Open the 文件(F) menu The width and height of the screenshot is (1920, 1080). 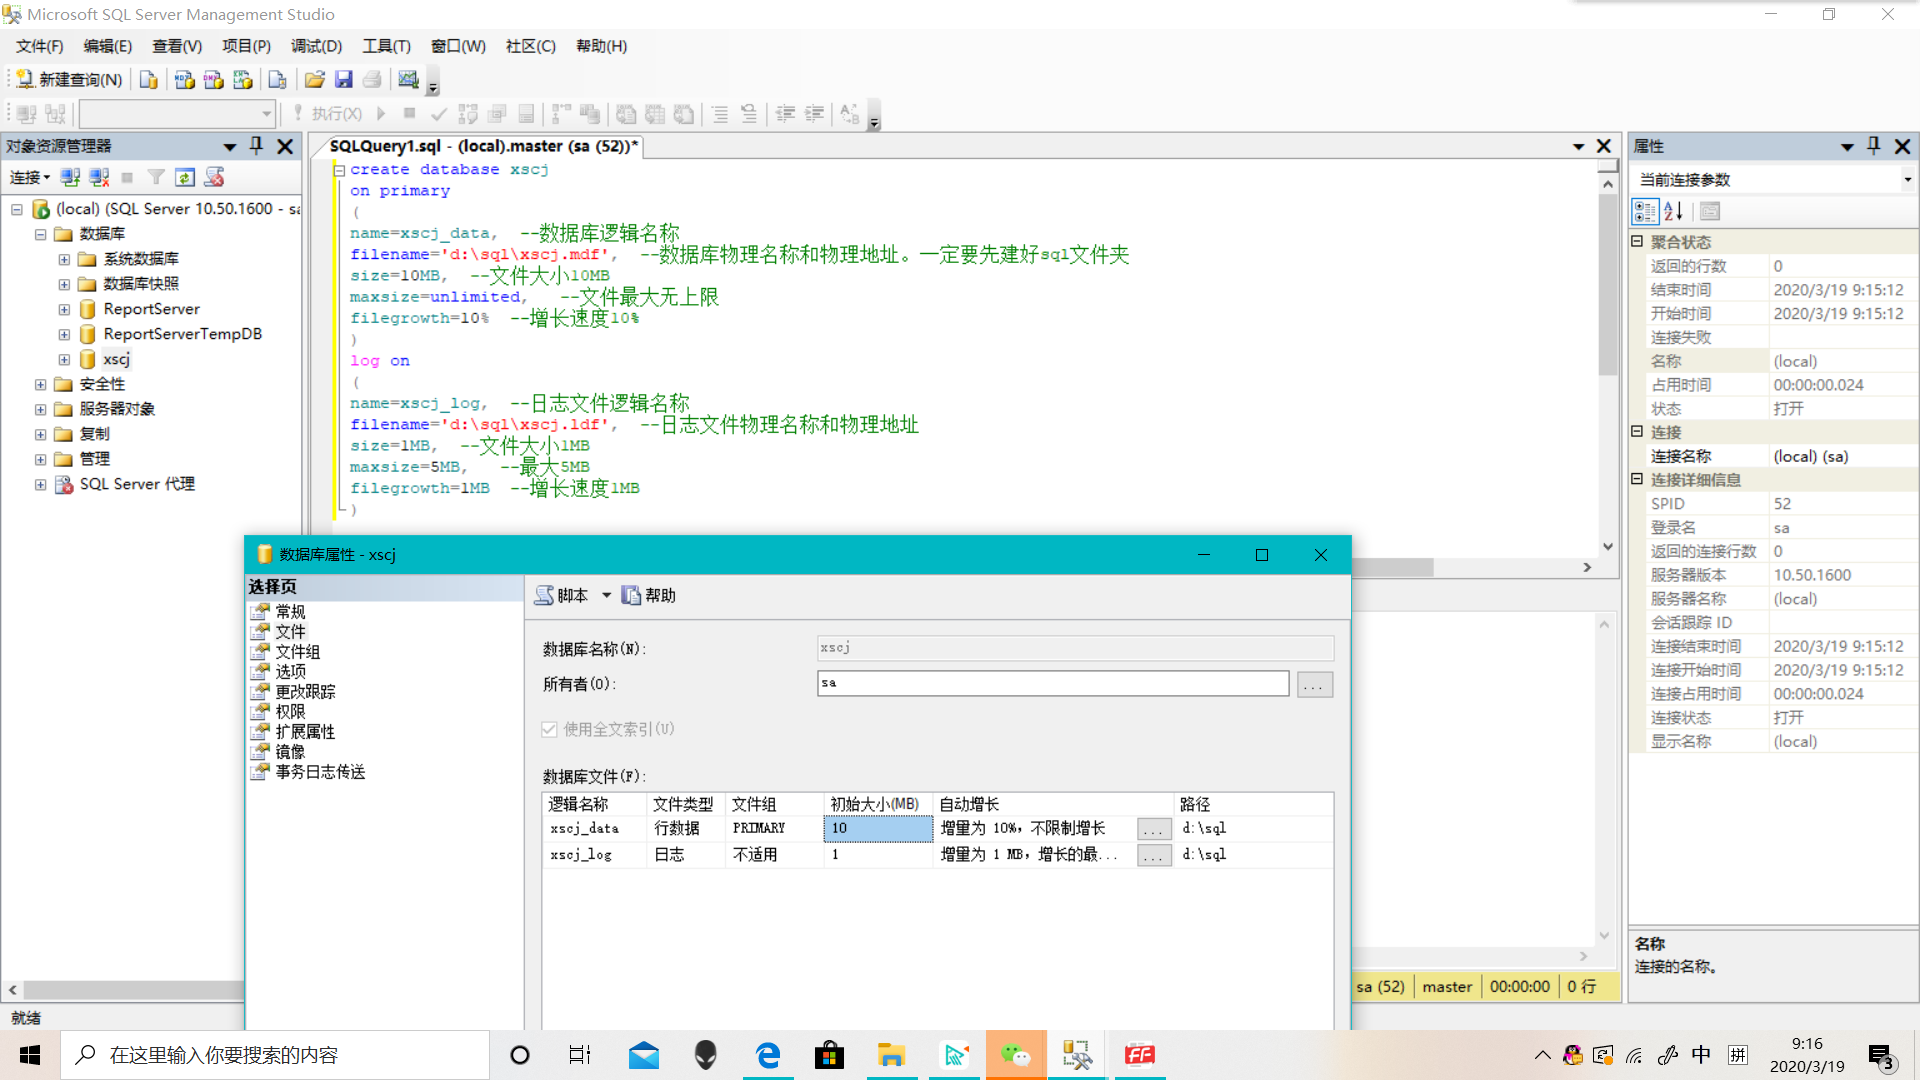click(x=39, y=46)
